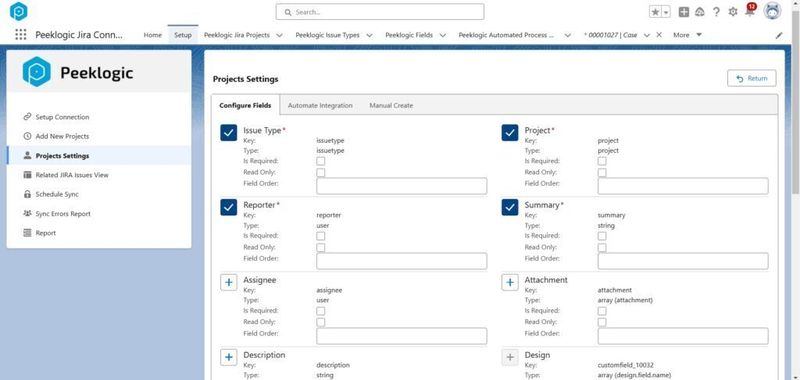Select the Setup navigation tab
The height and width of the screenshot is (380, 800).
pyautogui.click(x=183, y=35)
